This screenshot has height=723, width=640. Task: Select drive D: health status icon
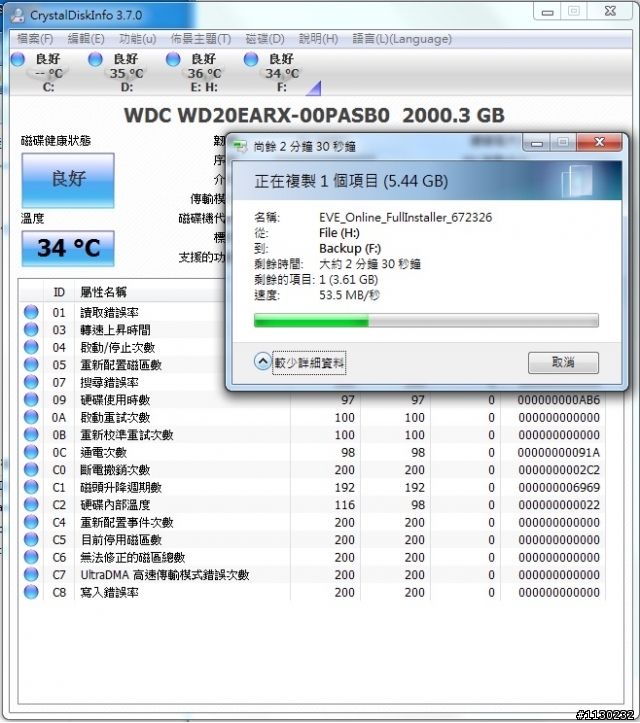[95, 59]
